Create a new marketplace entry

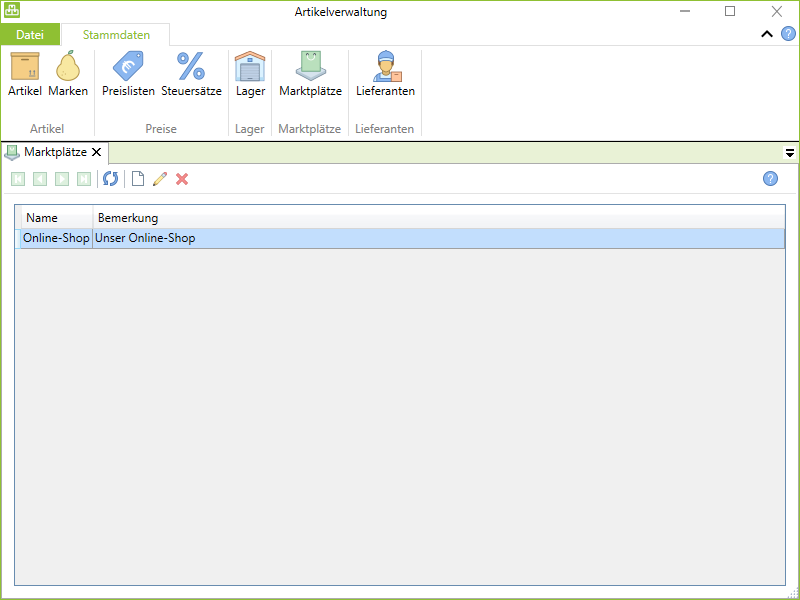coord(138,179)
